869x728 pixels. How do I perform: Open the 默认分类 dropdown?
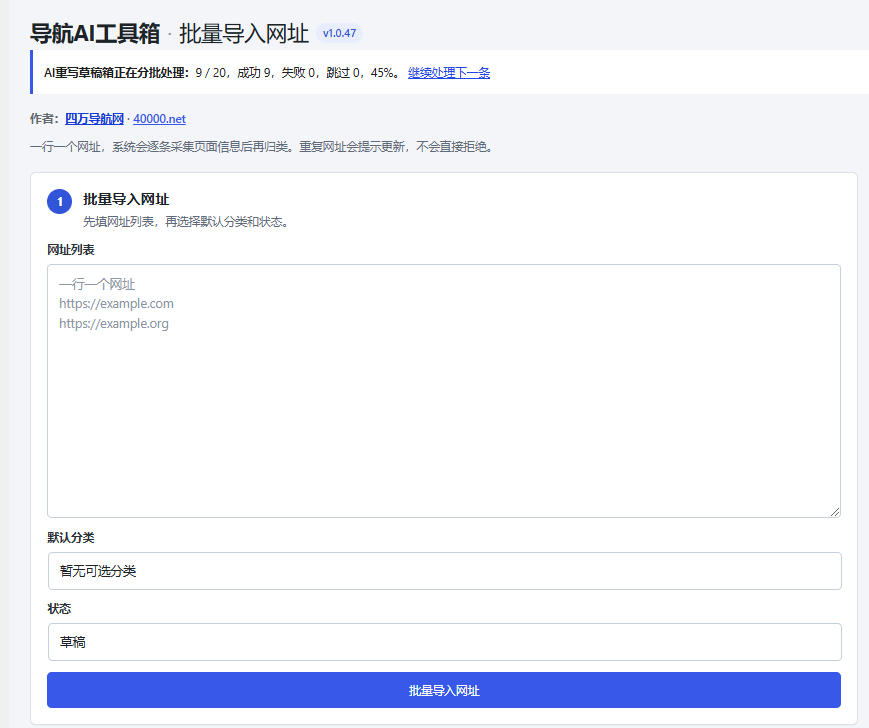[444, 571]
